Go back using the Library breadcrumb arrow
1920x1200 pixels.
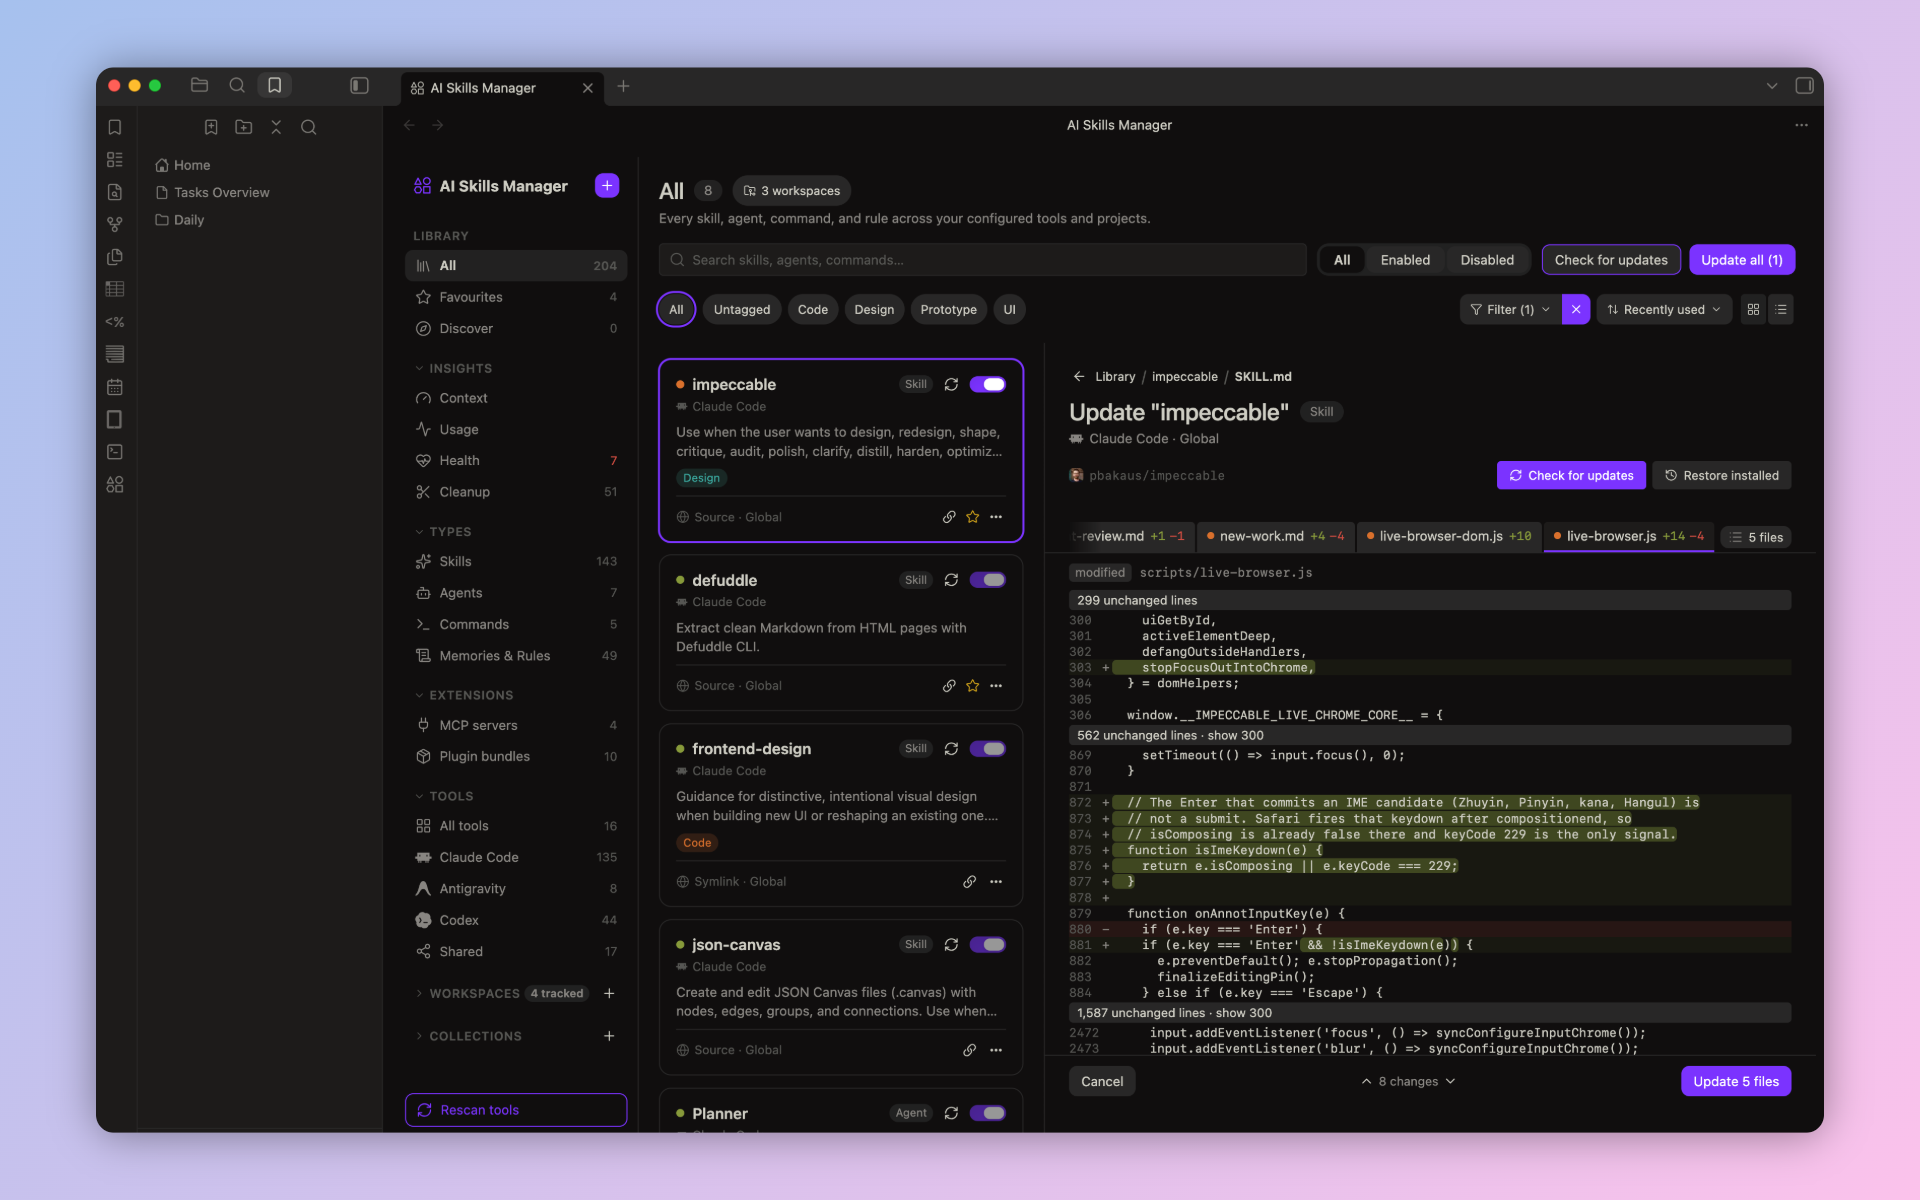[1079, 377]
